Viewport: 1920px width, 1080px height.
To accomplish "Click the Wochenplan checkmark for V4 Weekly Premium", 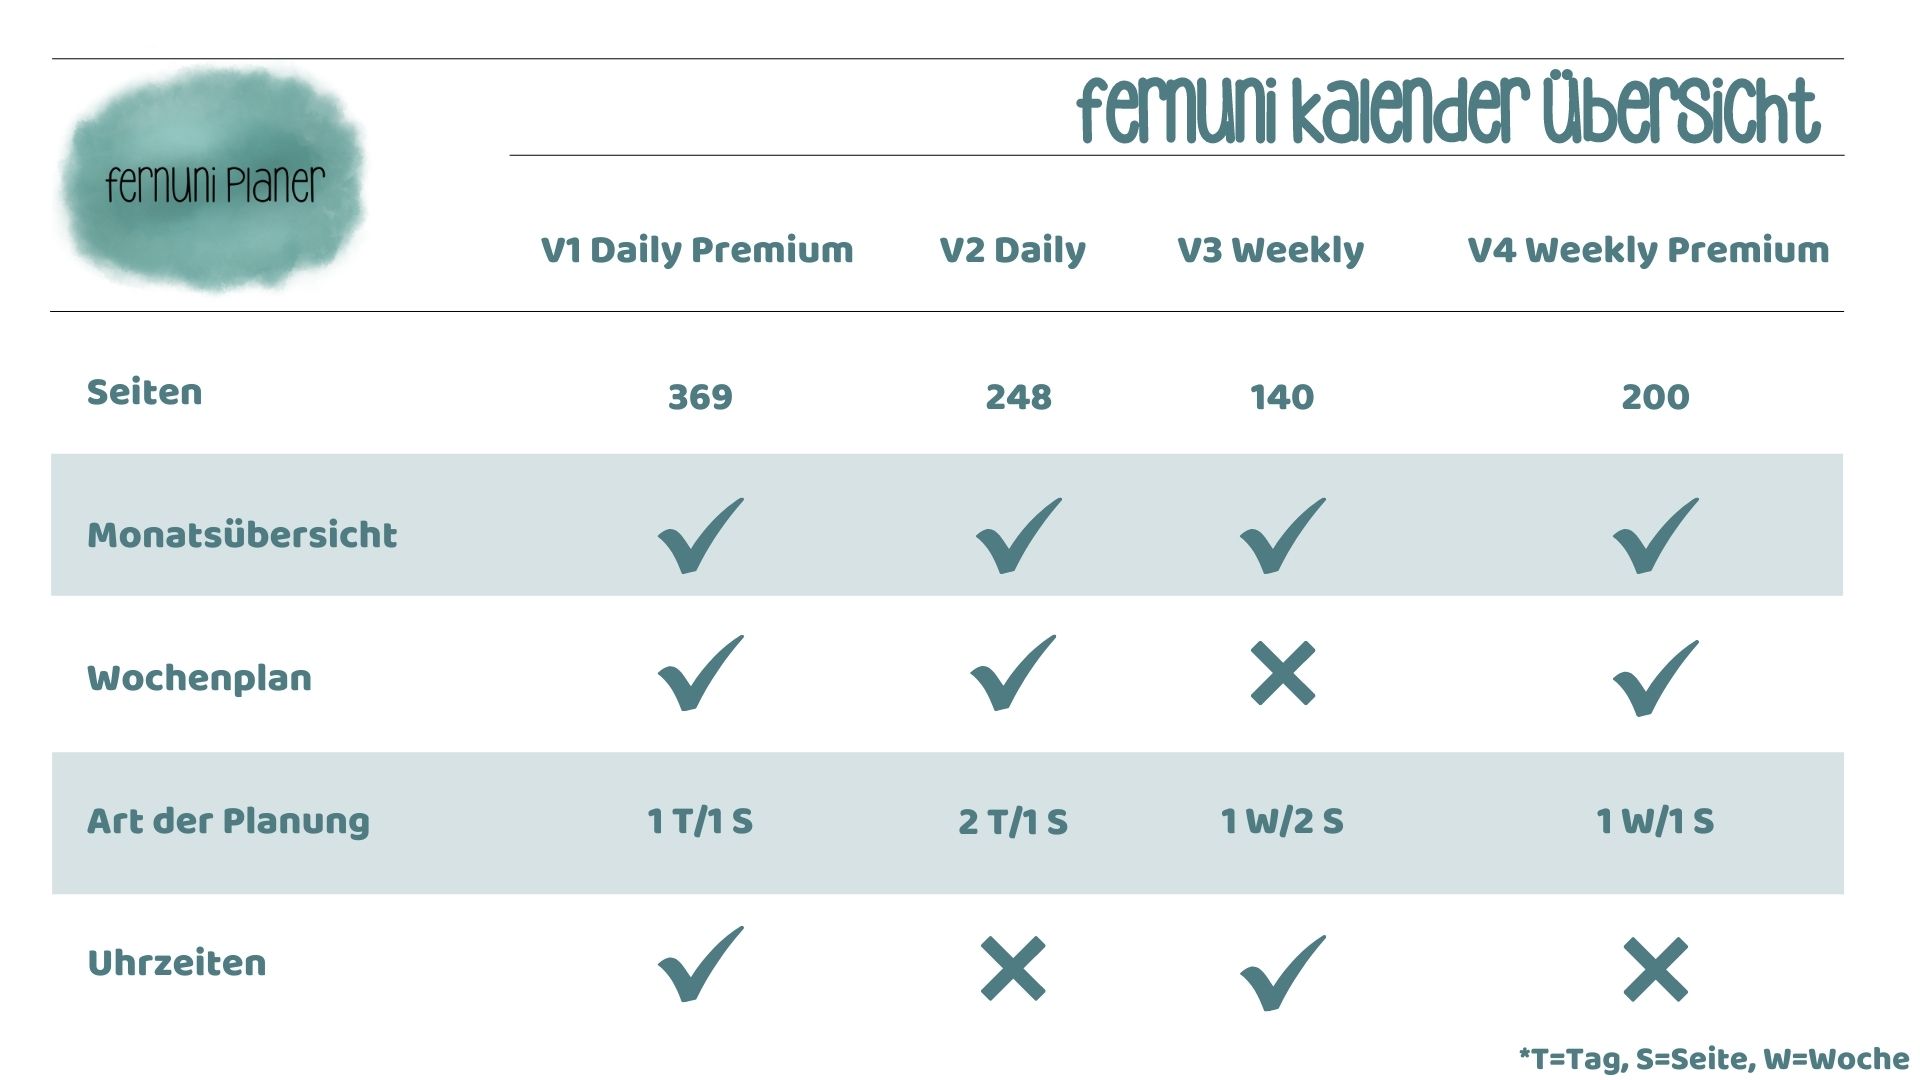I will click(1655, 678).
